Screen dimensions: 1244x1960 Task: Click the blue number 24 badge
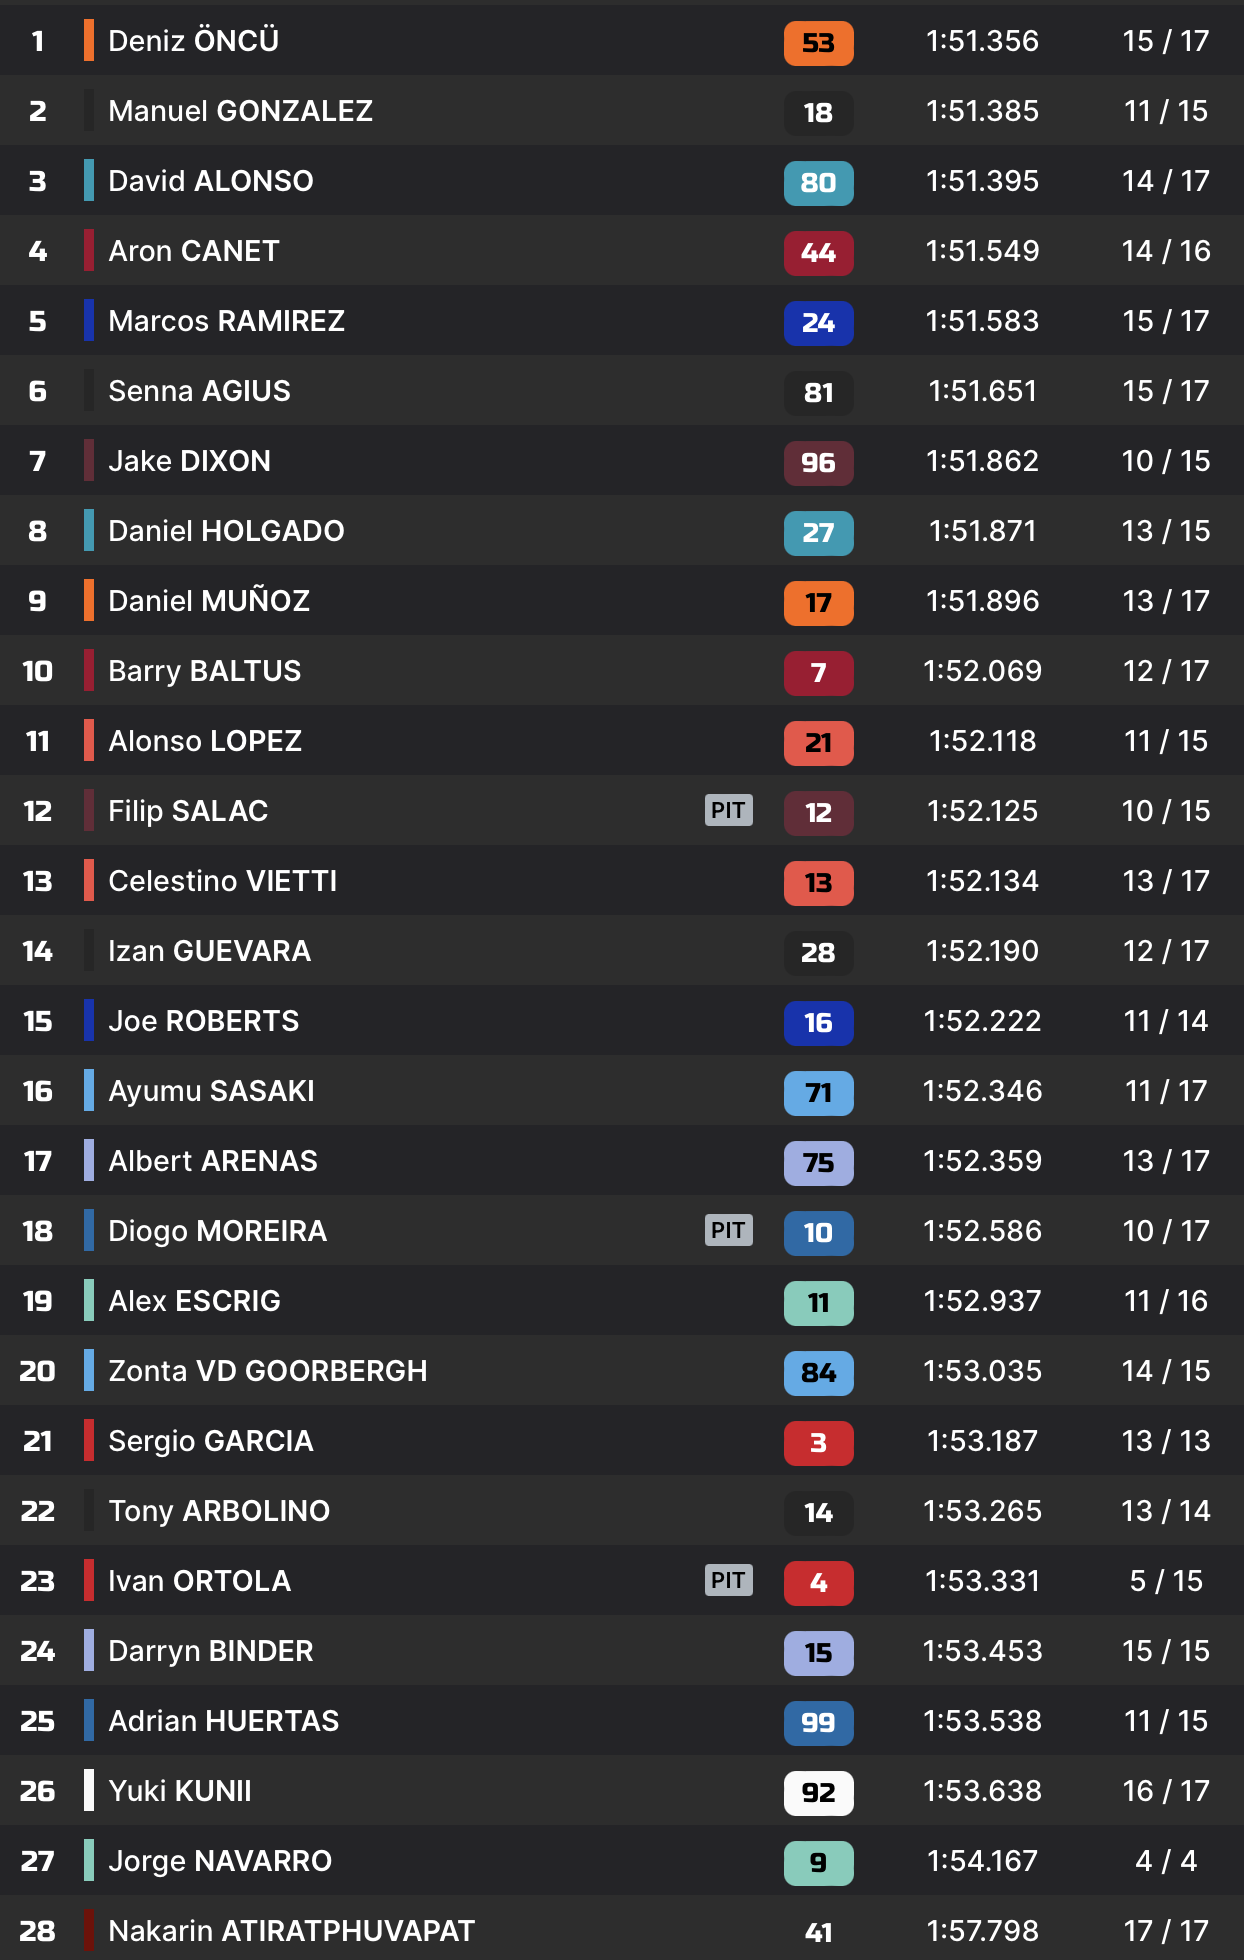pos(818,323)
